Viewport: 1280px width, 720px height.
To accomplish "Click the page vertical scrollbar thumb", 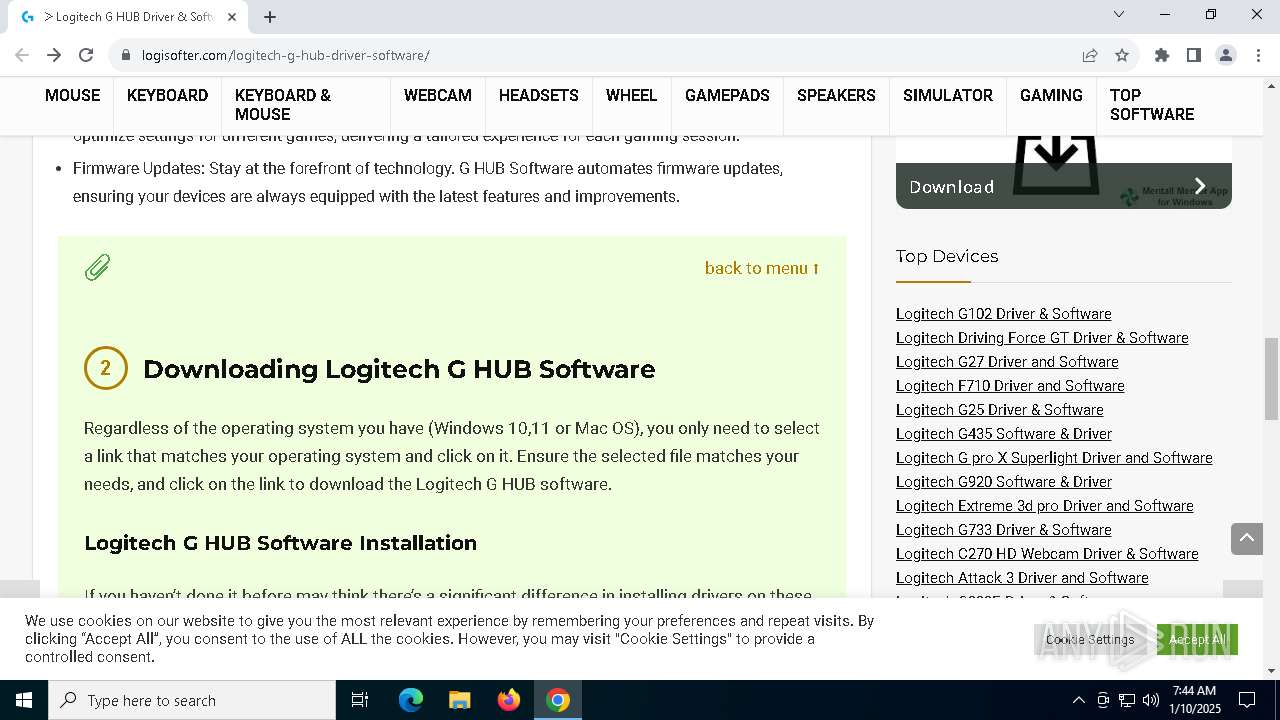I will (x=1271, y=379).
